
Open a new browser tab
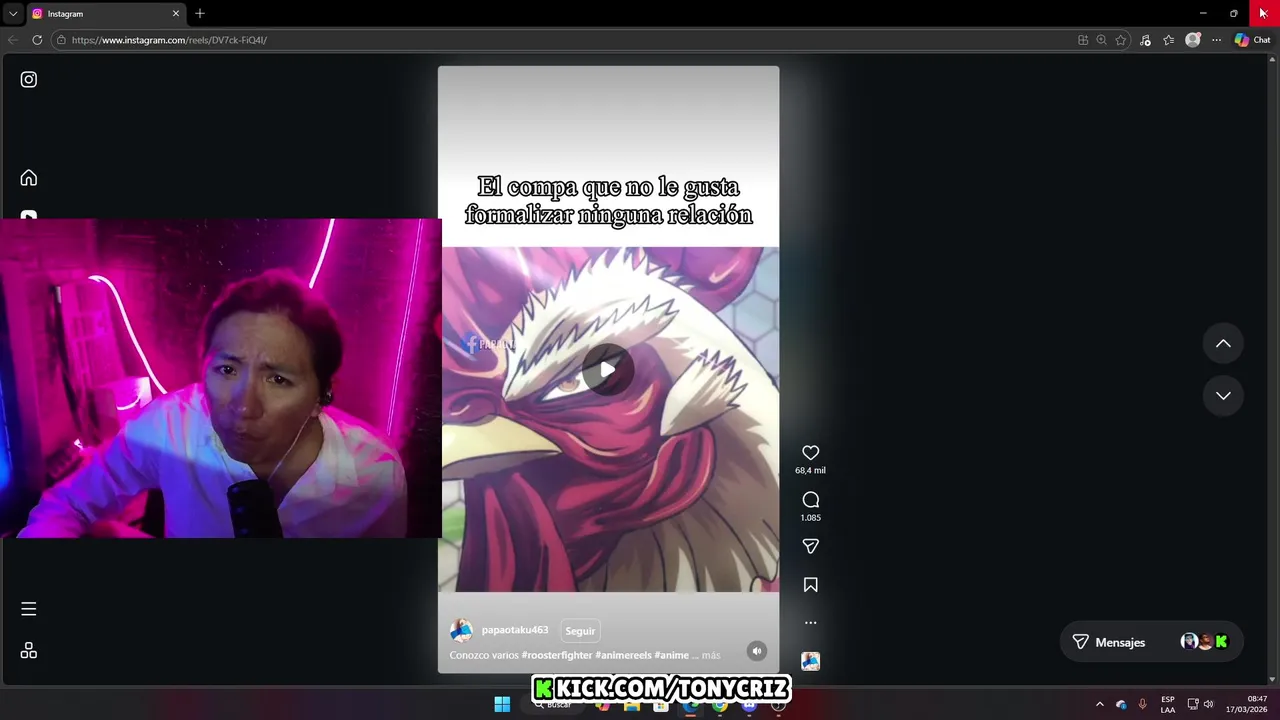(200, 13)
